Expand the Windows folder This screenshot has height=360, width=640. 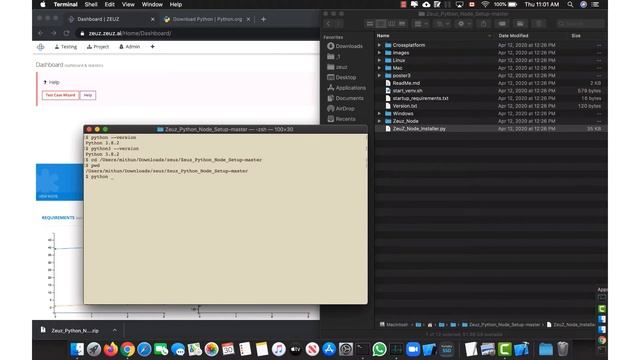(x=379, y=113)
